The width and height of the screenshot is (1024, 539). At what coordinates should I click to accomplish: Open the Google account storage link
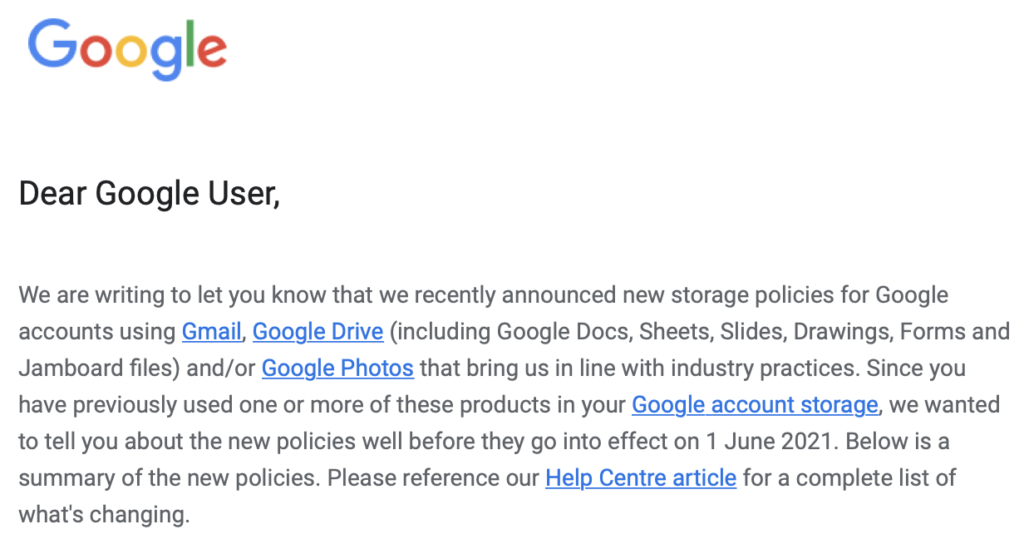(x=755, y=405)
